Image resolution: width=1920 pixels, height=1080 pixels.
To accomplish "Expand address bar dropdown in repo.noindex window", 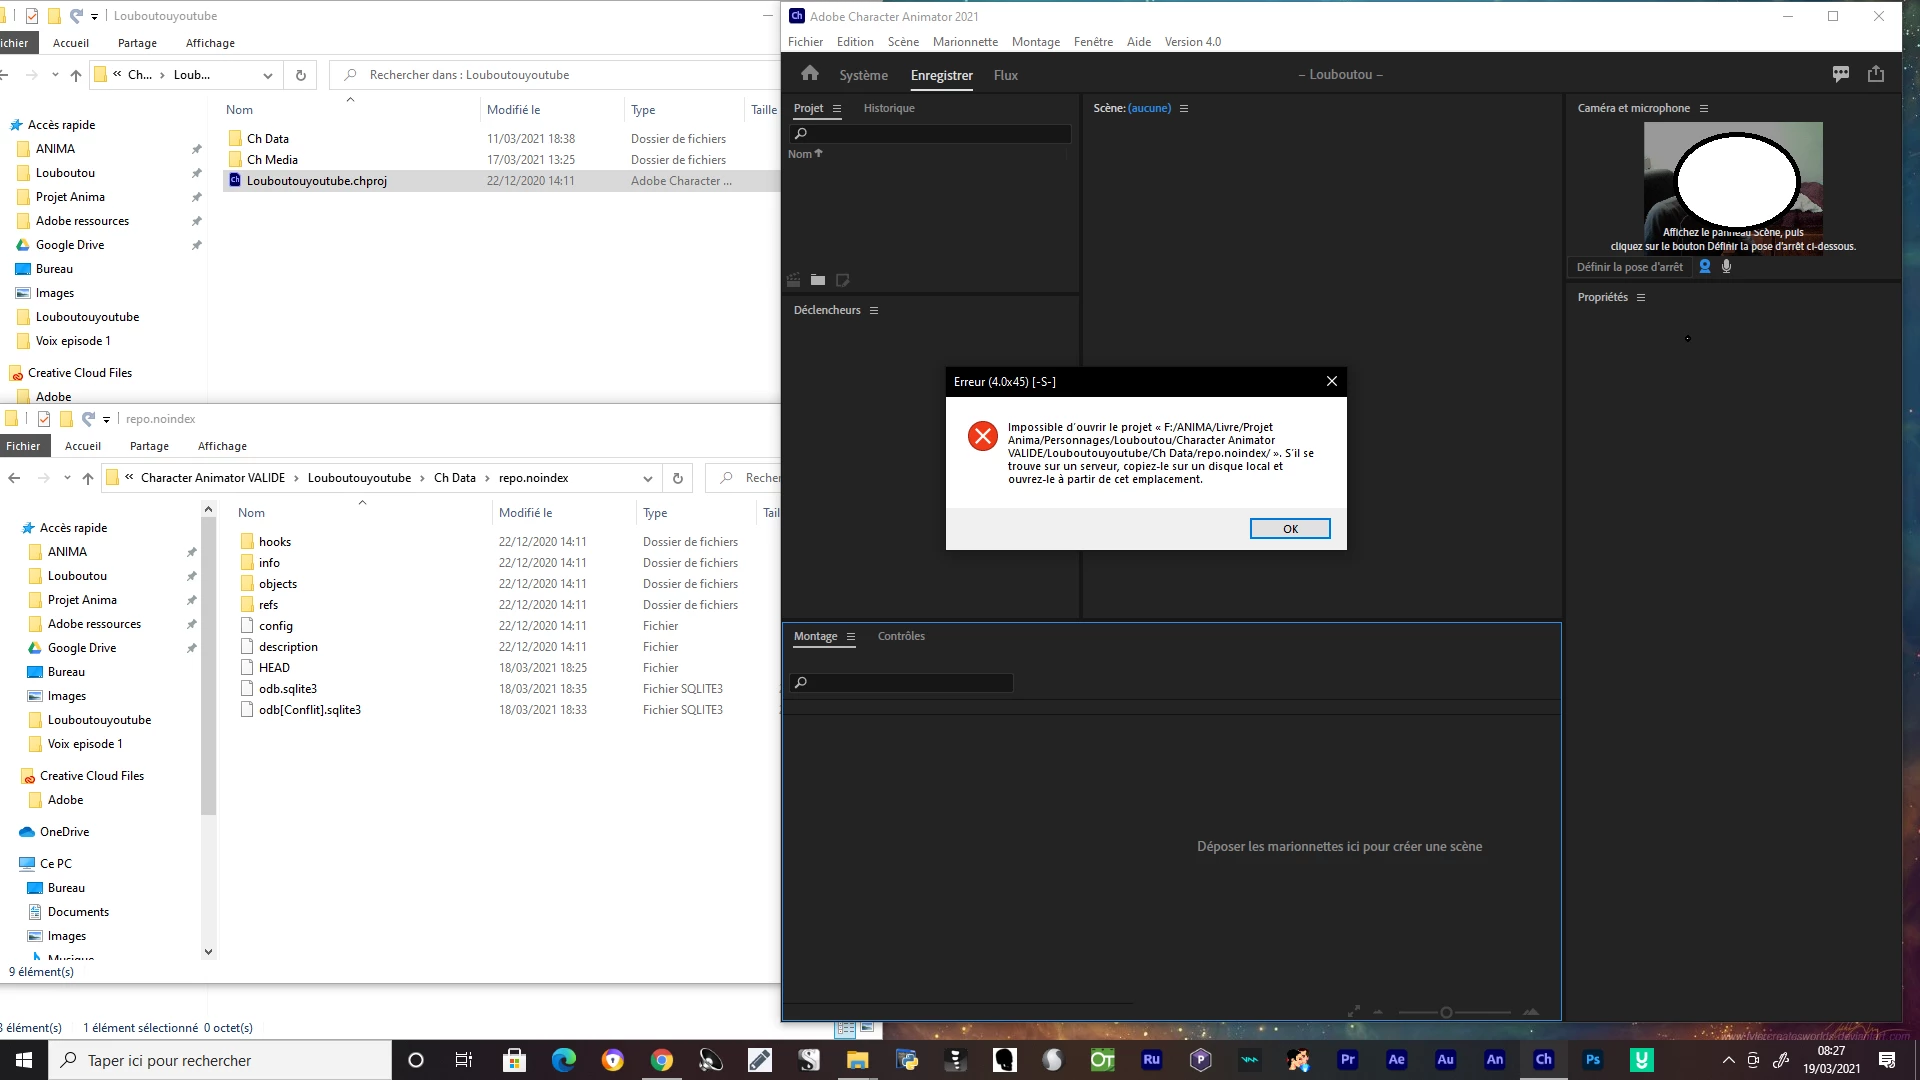I will [x=647, y=479].
